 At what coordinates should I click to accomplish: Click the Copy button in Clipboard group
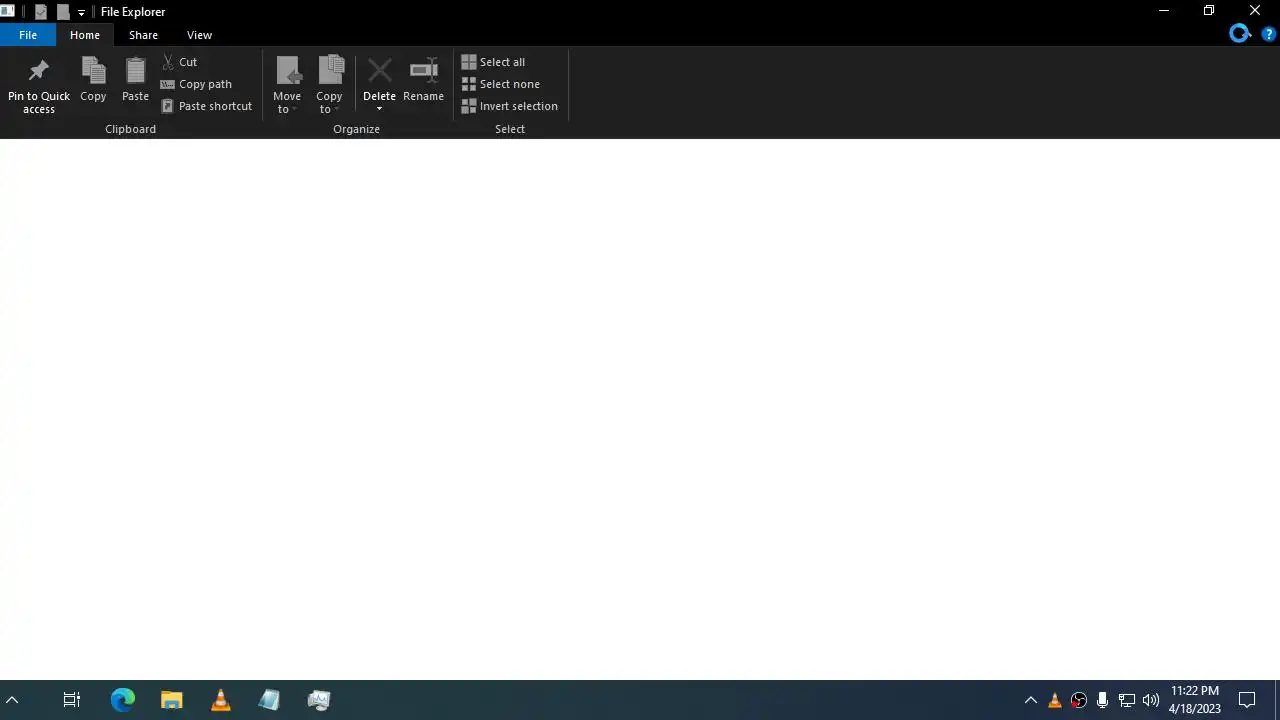[93, 80]
